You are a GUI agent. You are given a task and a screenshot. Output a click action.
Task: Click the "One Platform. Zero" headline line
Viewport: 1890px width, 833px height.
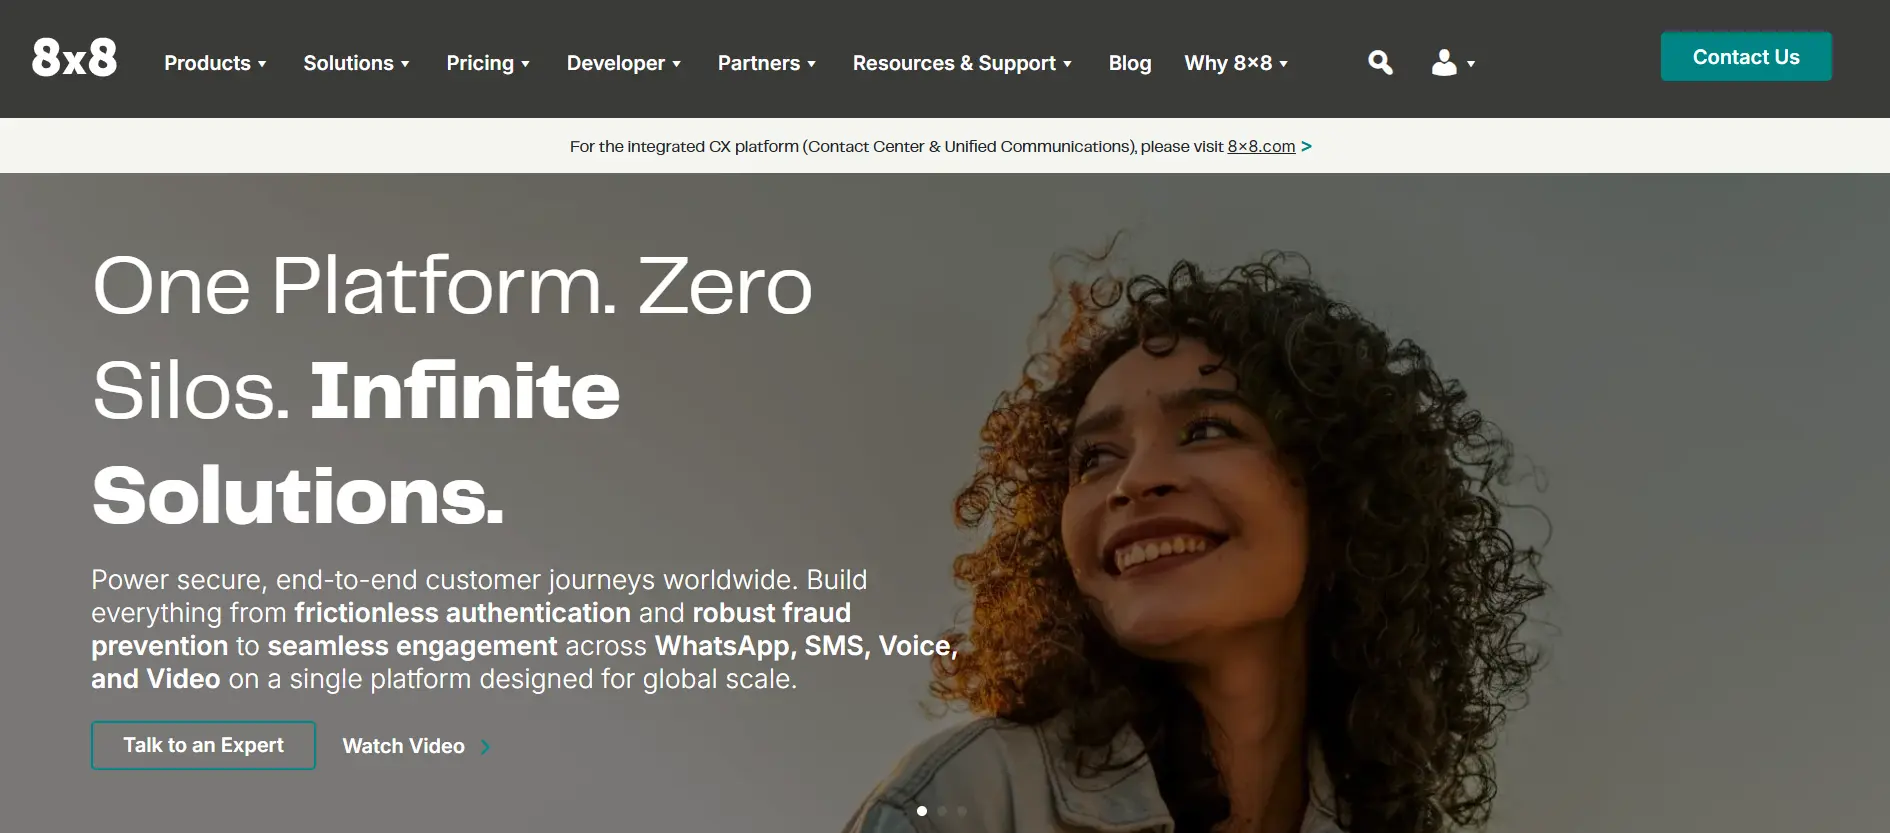click(x=452, y=286)
